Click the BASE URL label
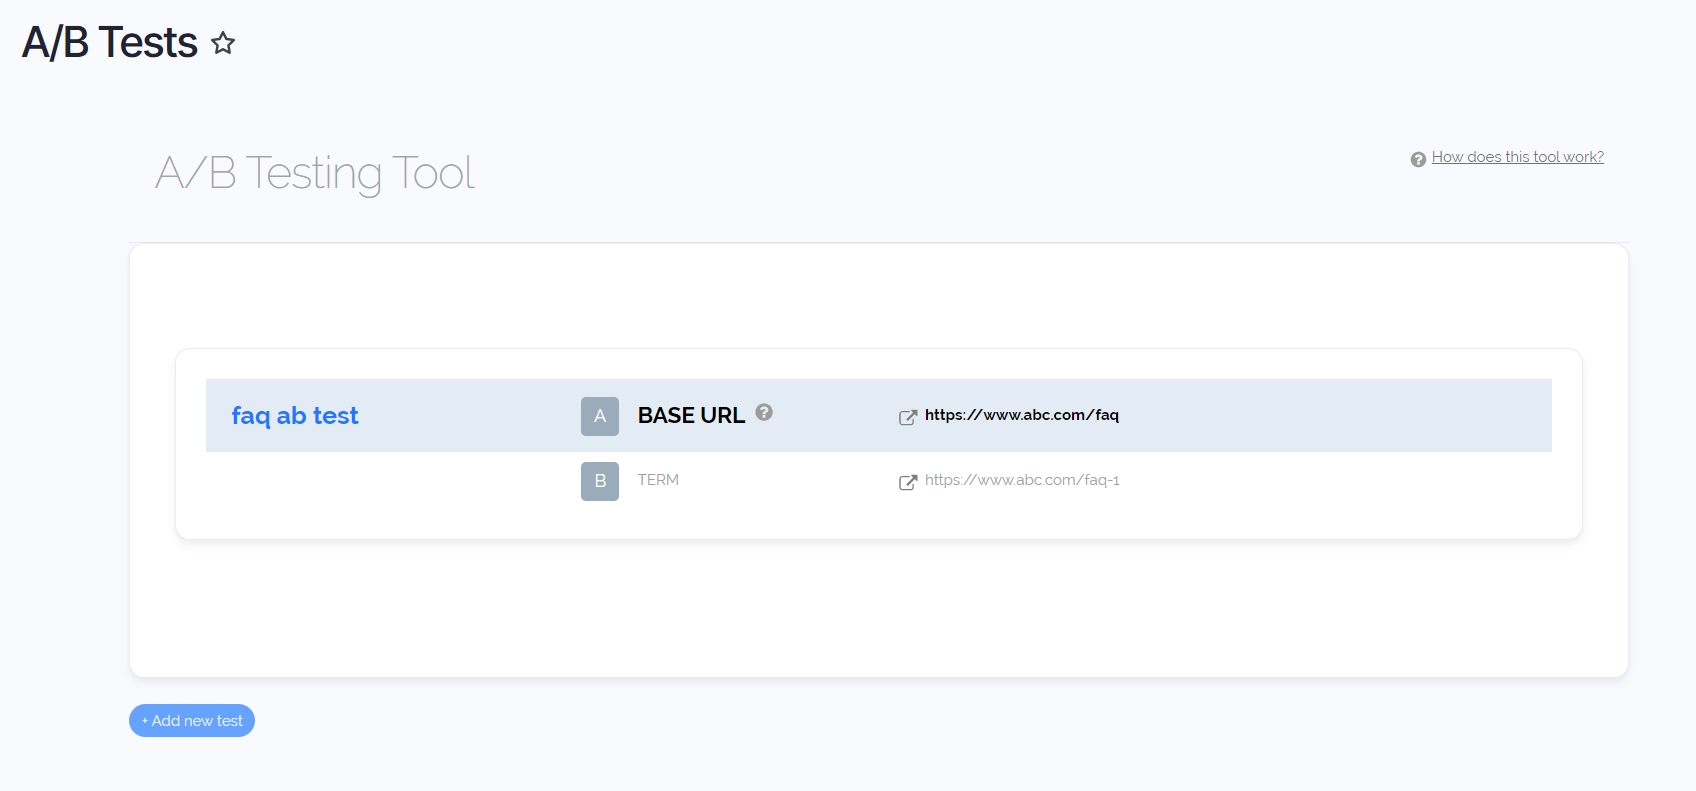 (x=691, y=416)
